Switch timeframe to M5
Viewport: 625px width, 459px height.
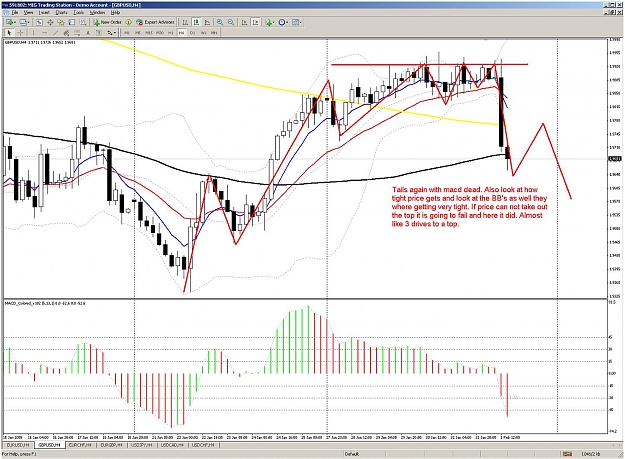pyautogui.click(x=138, y=33)
